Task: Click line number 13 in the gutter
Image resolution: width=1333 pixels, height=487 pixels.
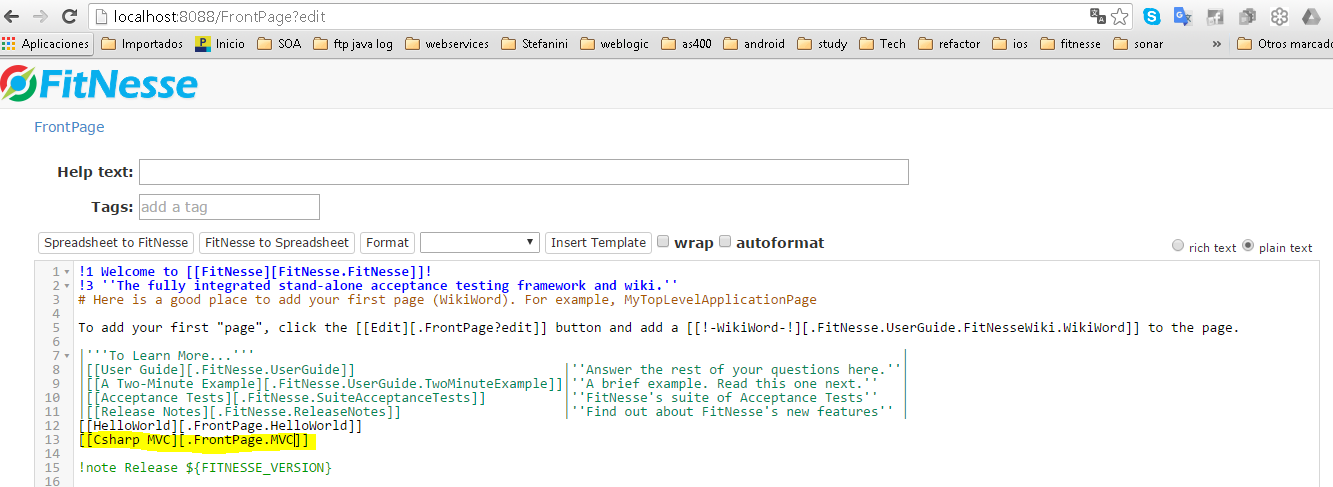Action: click(54, 440)
